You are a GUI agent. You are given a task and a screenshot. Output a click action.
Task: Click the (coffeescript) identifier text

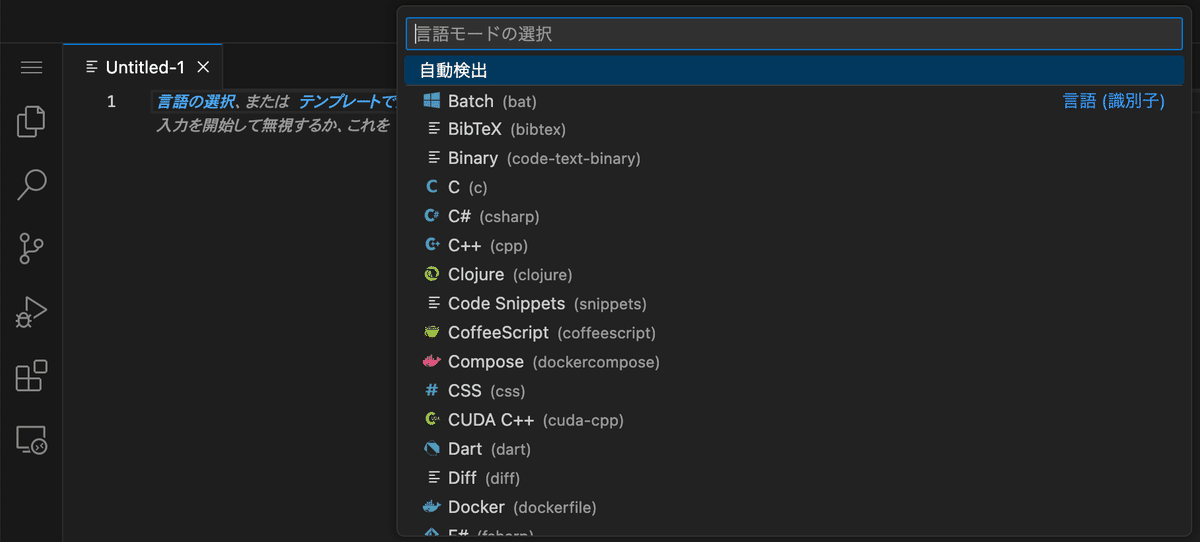click(x=607, y=333)
